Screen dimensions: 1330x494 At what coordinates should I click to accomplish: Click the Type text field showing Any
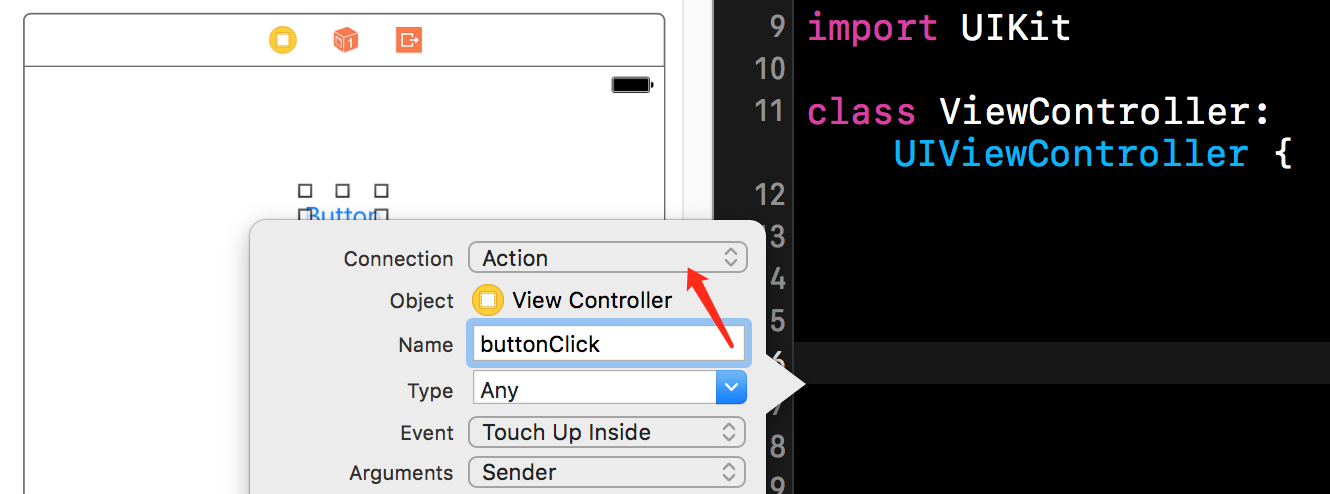595,388
